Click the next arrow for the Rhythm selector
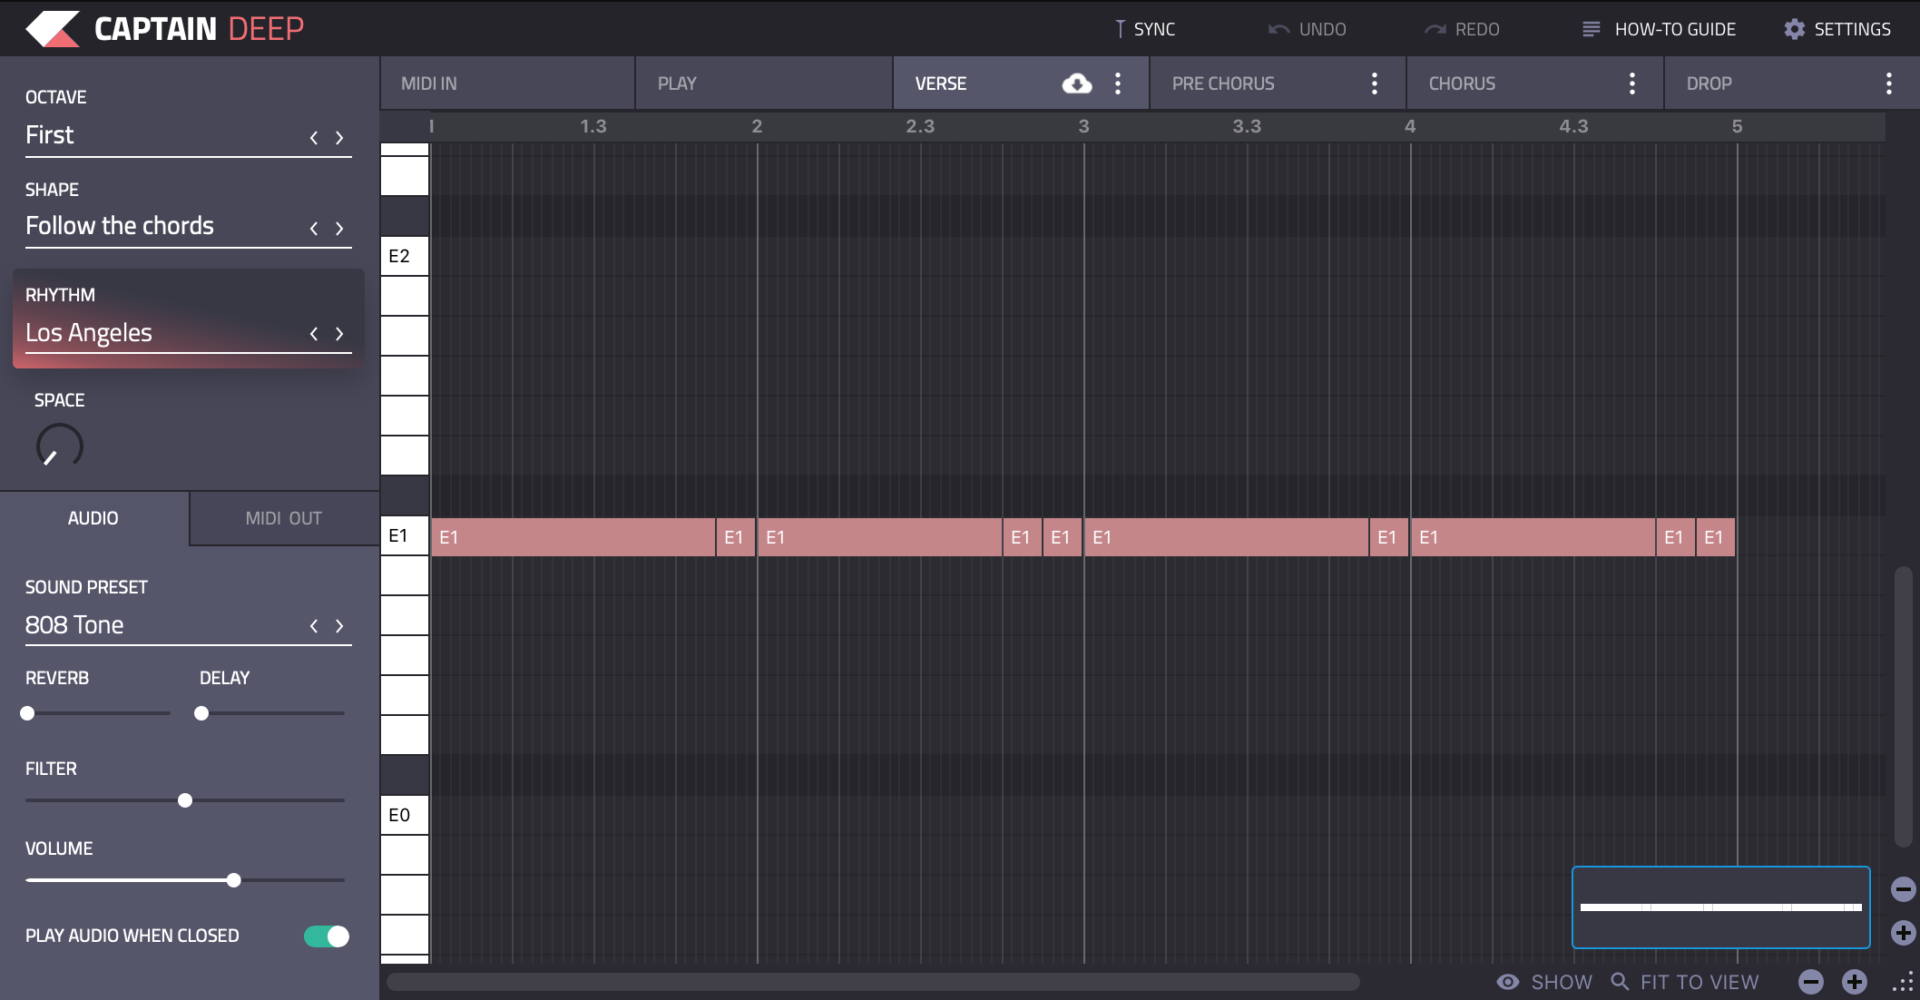 [339, 333]
